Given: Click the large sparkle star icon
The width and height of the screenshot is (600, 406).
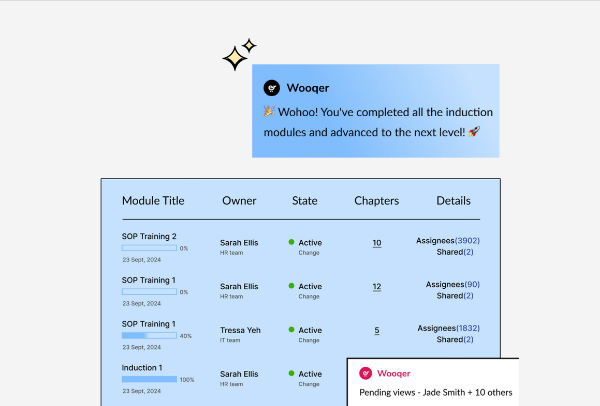Looking at the screenshot, I should click(235, 59).
